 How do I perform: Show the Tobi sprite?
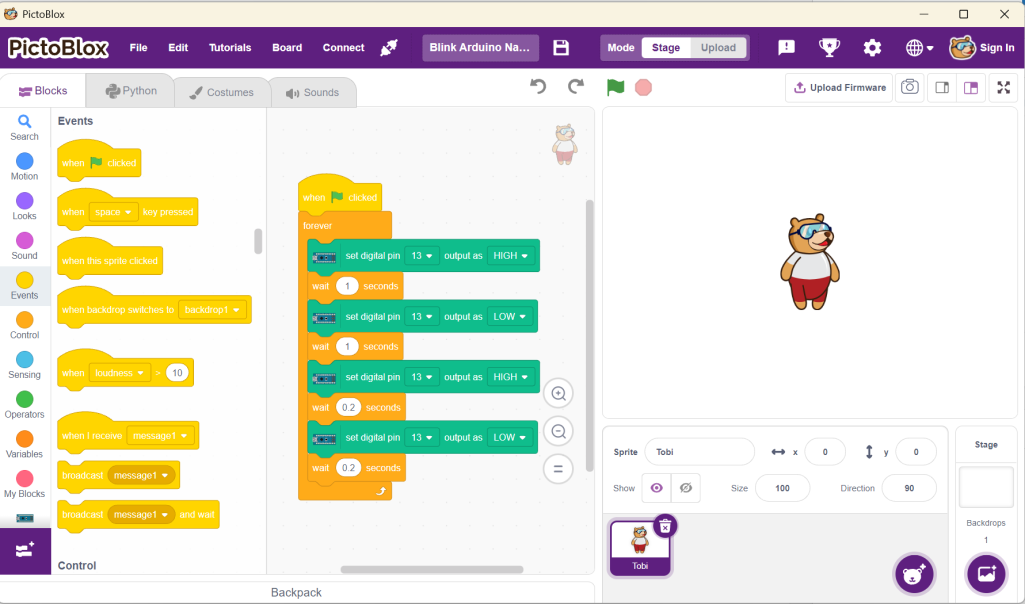click(658, 488)
